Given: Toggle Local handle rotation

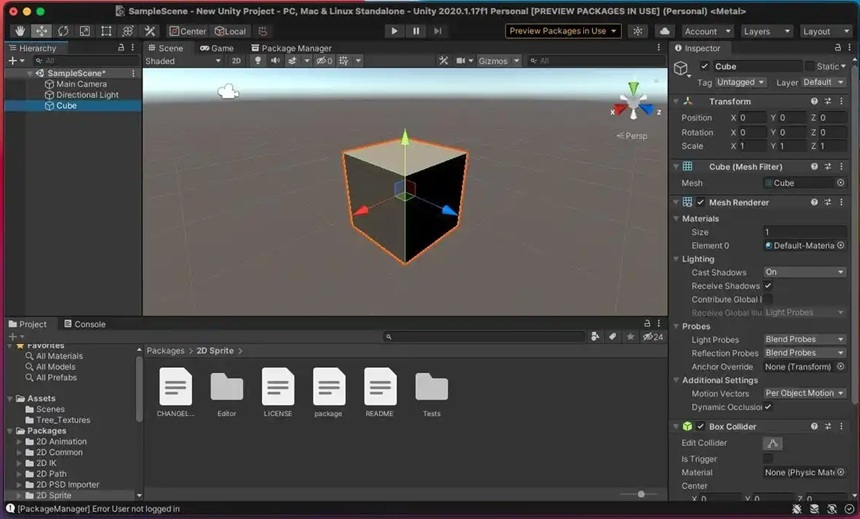Looking at the screenshot, I should click(x=230, y=31).
